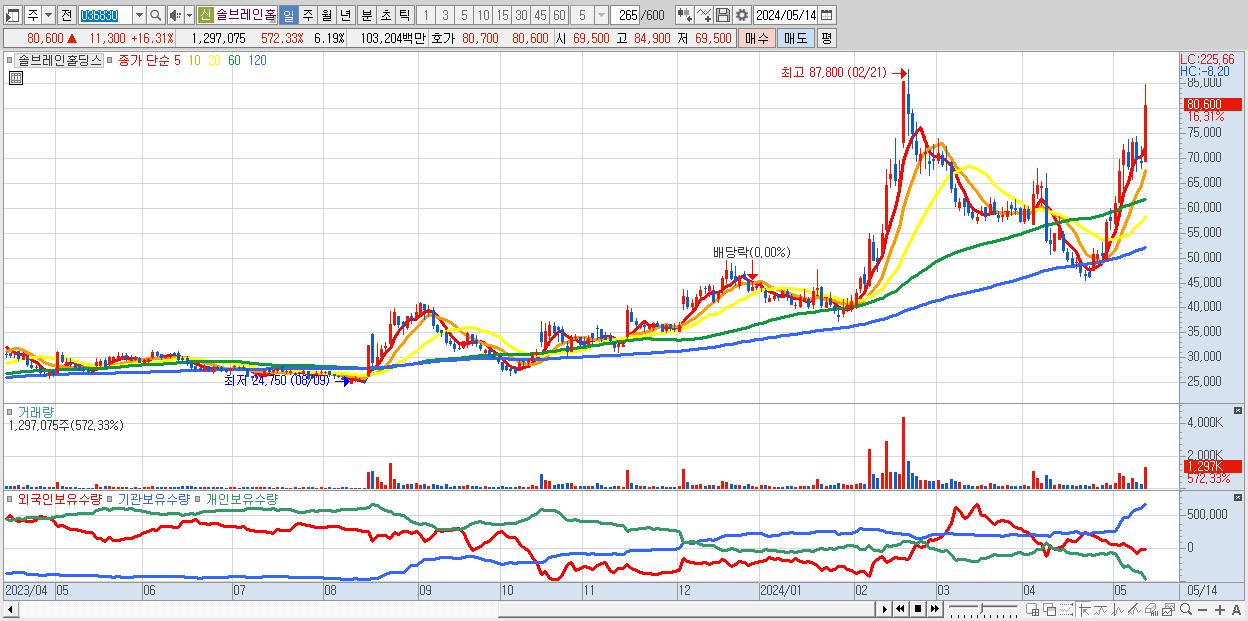The height and width of the screenshot is (621, 1248).
Task: Click the 솔브레인홀딩스 chart legend label
Action: click(x=59, y=60)
